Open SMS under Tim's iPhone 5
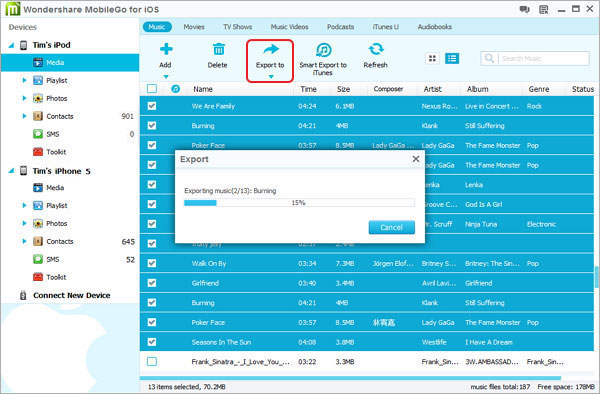This screenshot has width=600, height=394. coord(53,259)
